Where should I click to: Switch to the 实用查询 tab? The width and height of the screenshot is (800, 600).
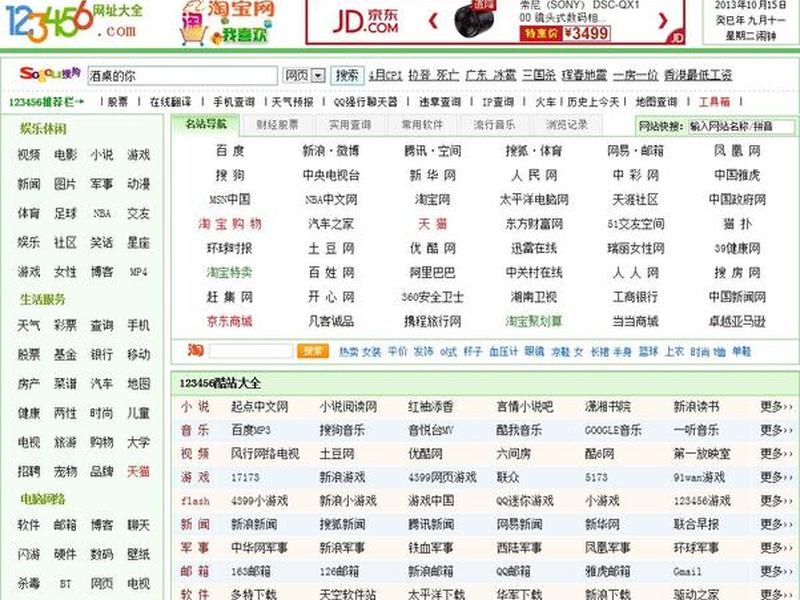pyautogui.click(x=349, y=124)
